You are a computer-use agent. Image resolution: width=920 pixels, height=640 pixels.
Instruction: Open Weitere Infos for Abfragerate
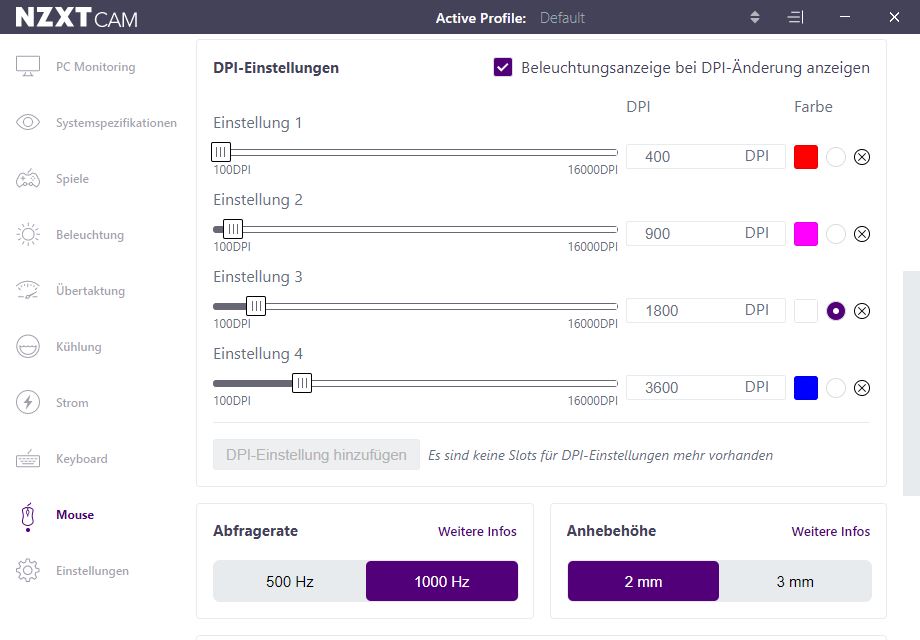point(475,532)
